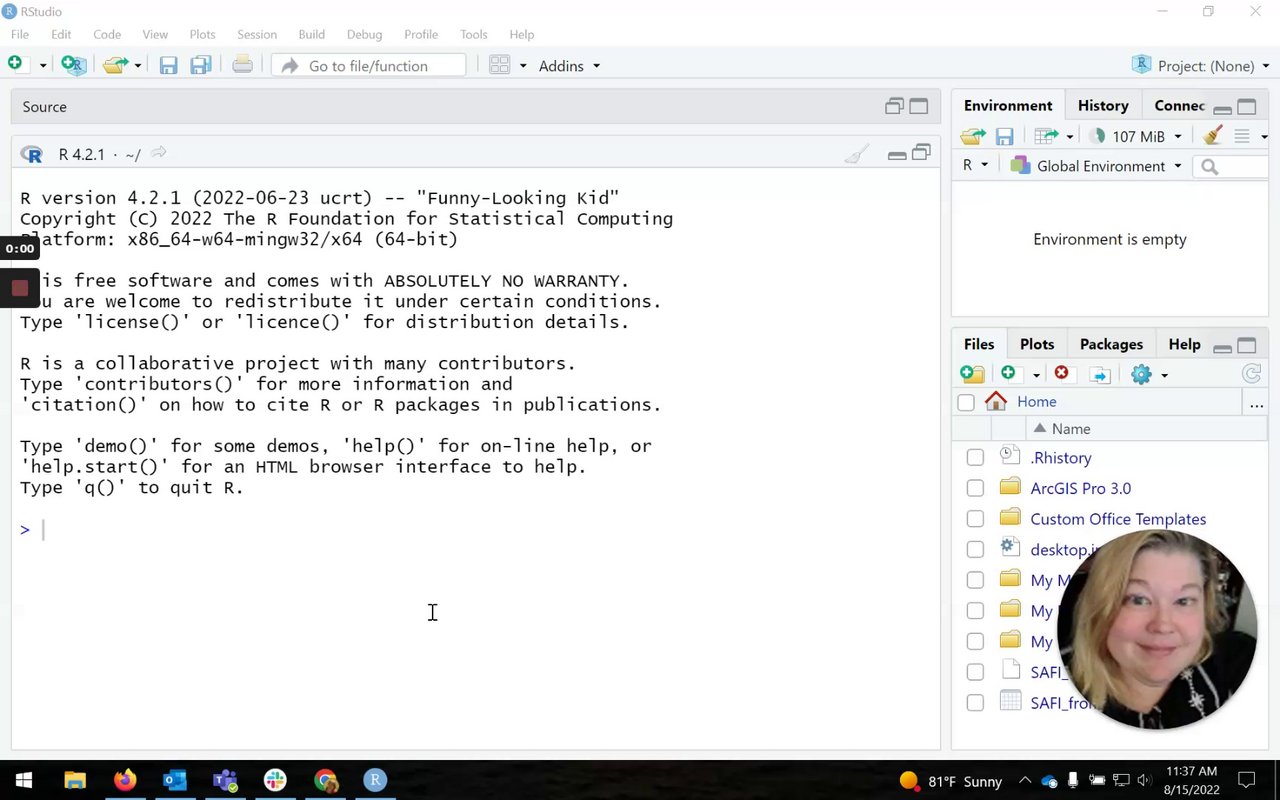The width and height of the screenshot is (1280, 800).
Task: Toggle the select all files checkbox
Action: 966,402
